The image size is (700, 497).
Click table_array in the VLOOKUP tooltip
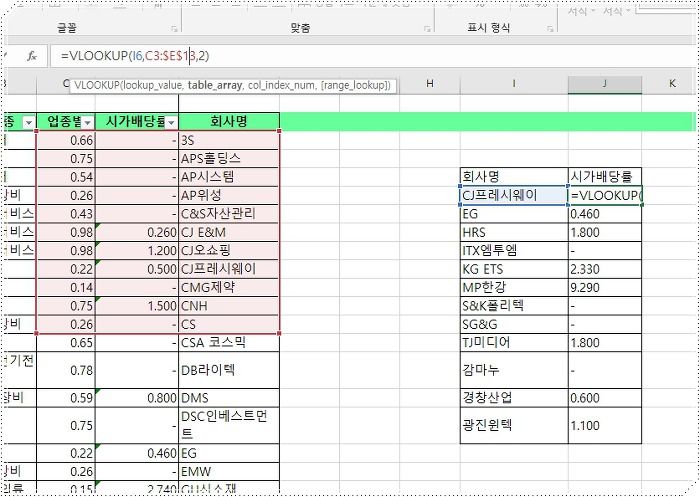click(215, 85)
